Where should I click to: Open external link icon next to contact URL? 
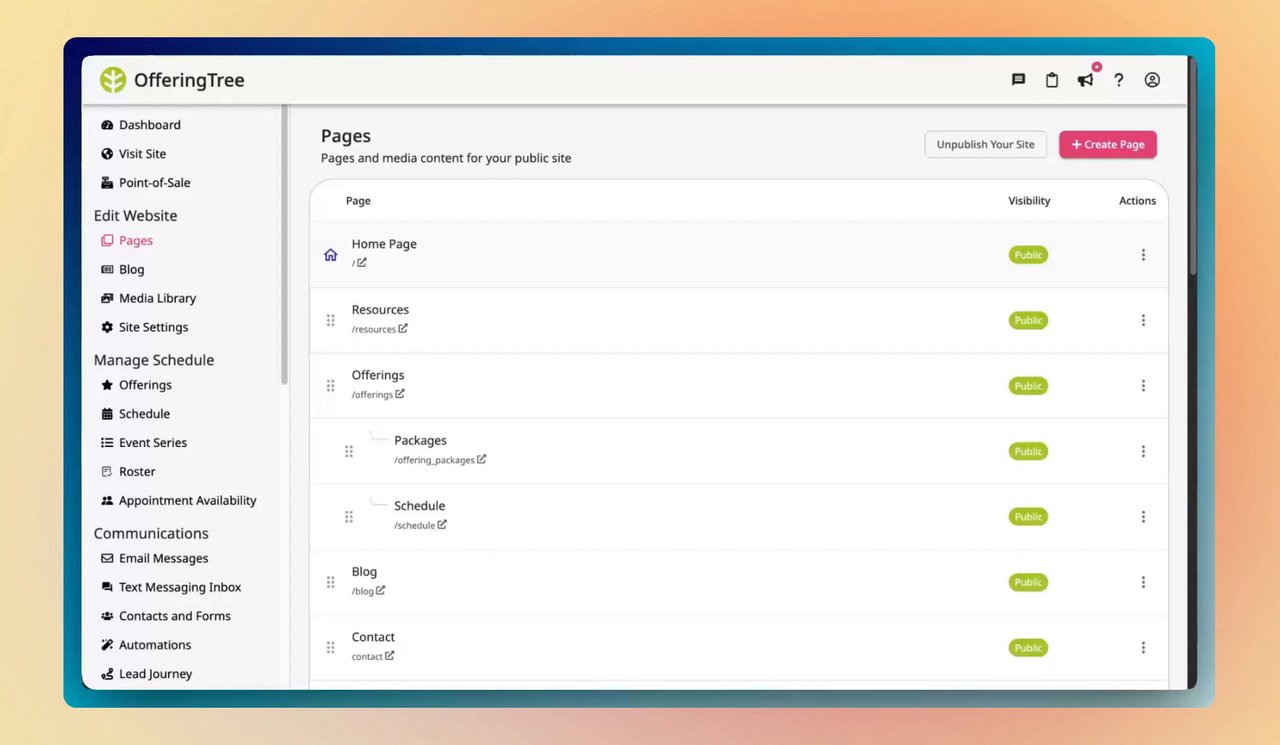click(x=389, y=656)
